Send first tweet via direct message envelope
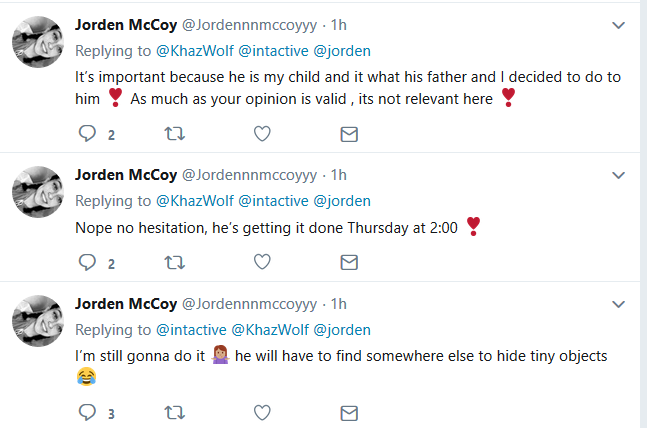This screenshot has width=647, height=428. (x=349, y=134)
